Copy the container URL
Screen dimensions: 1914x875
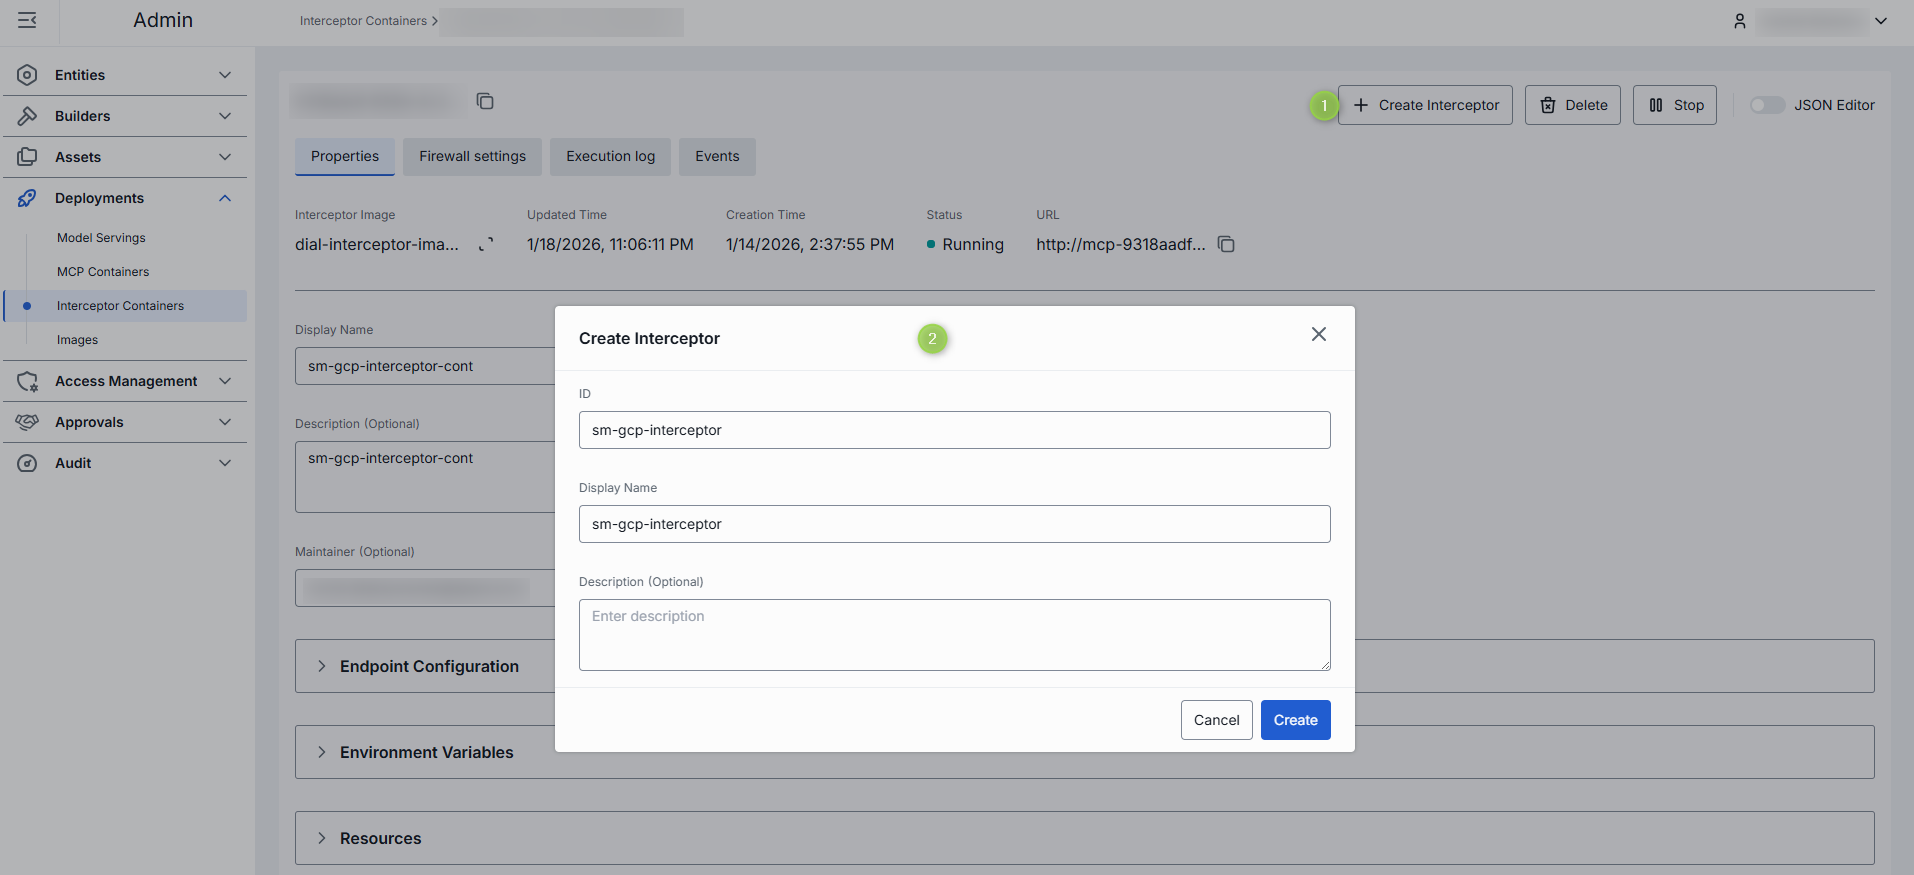(1226, 245)
